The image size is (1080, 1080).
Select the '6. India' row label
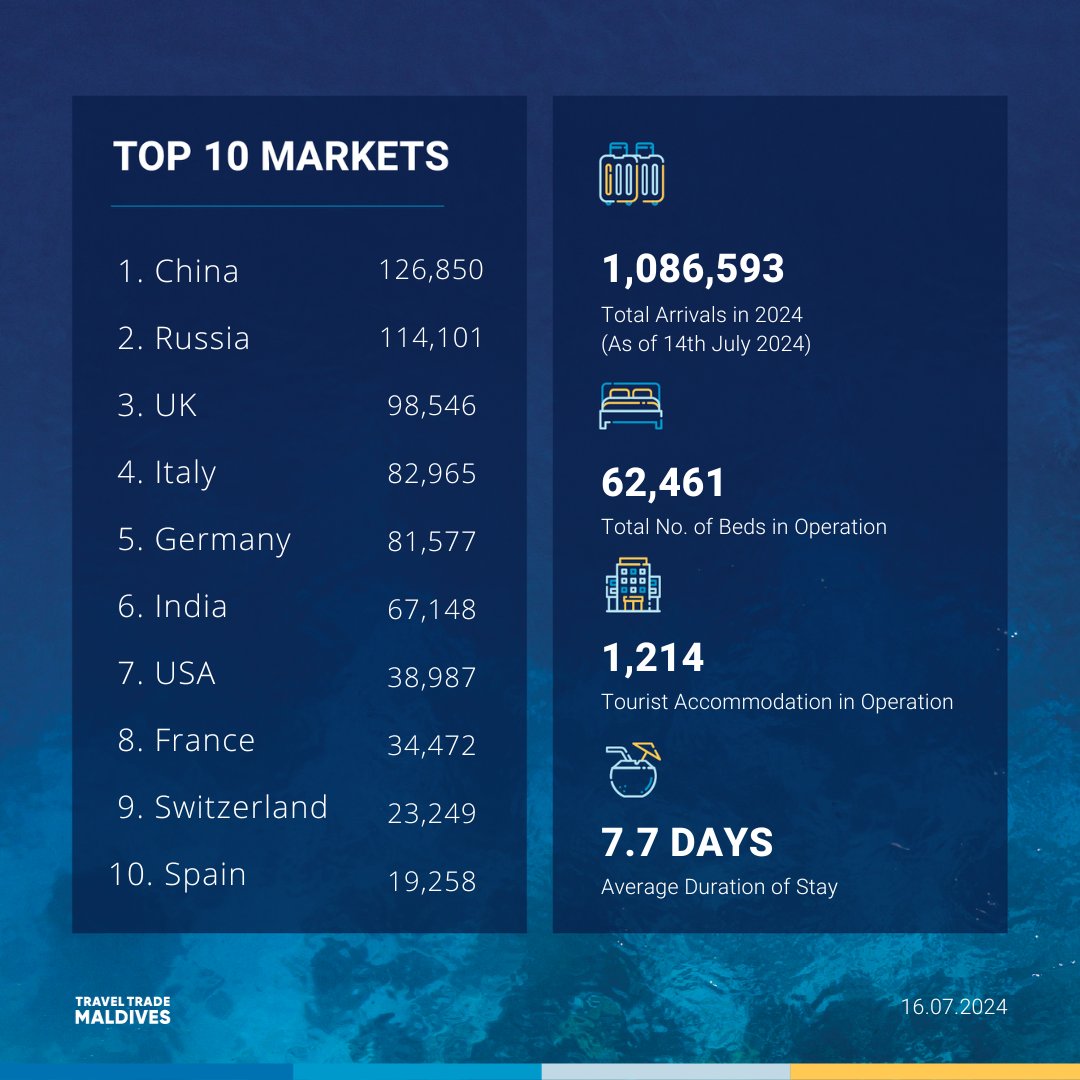[x=172, y=606]
